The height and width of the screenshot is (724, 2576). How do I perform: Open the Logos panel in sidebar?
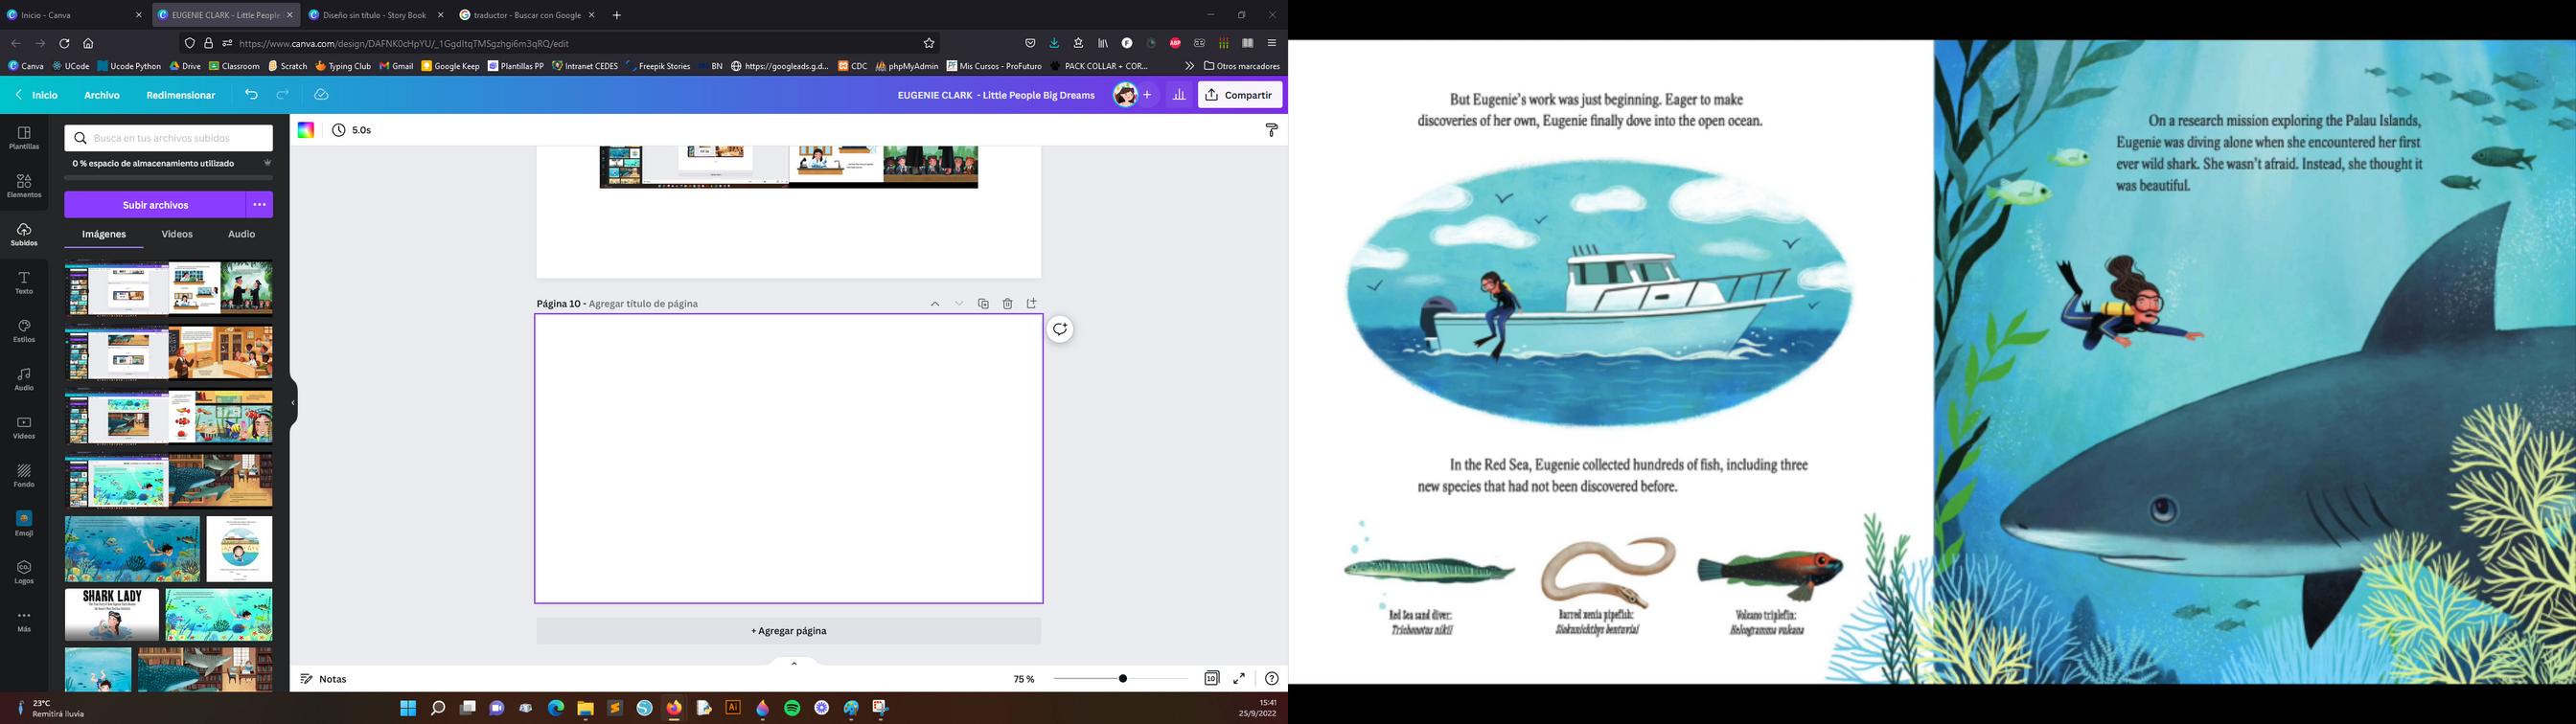point(24,573)
